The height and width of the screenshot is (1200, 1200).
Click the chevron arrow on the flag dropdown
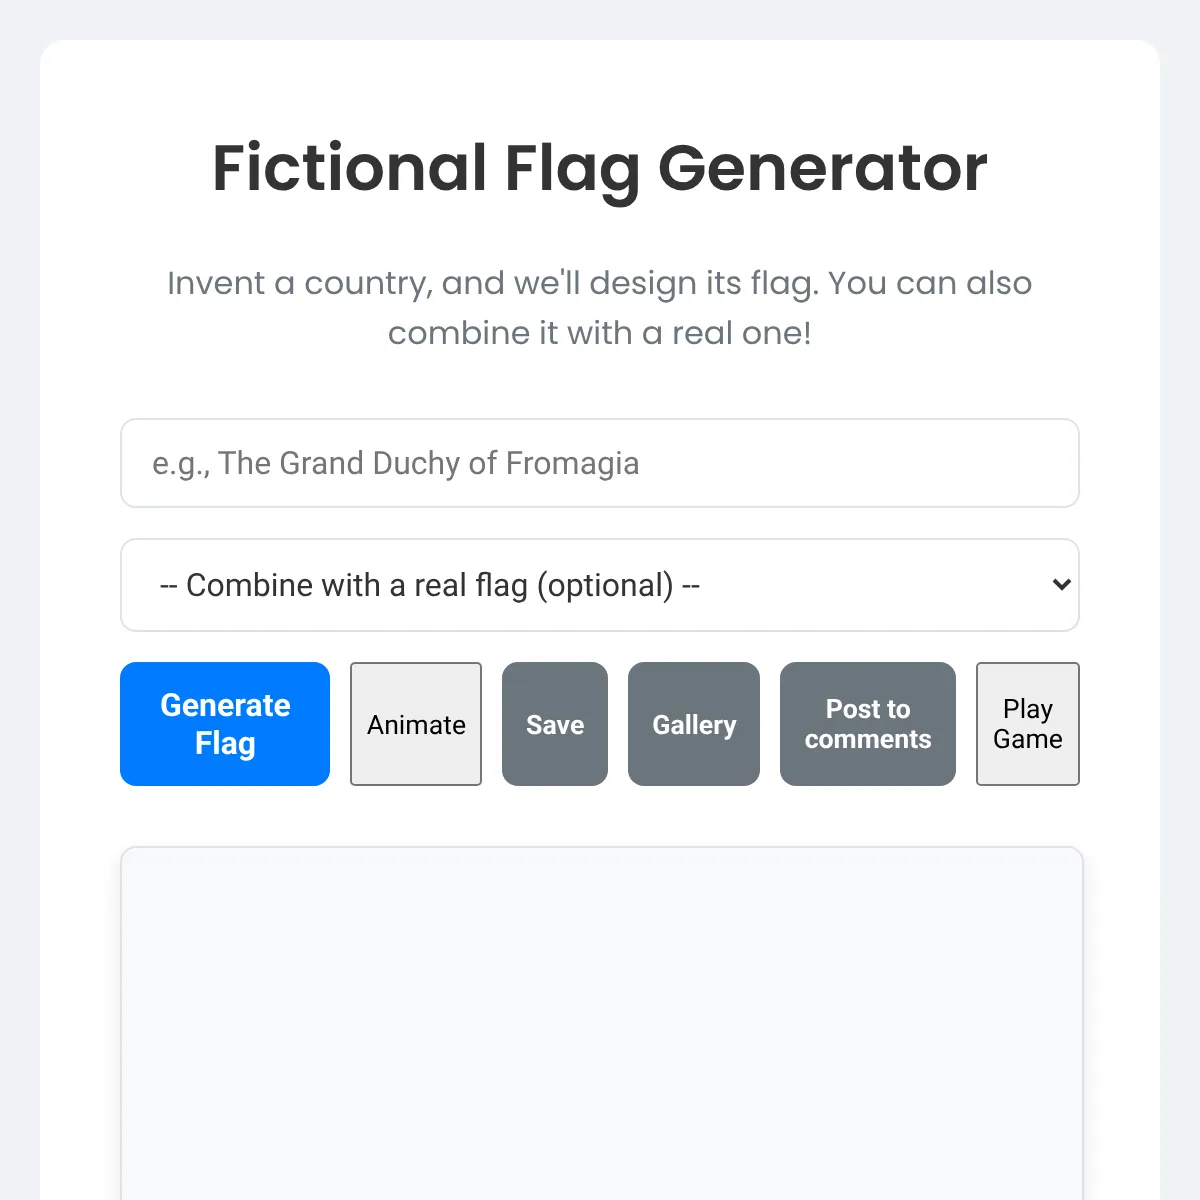click(x=1062, y=585)
